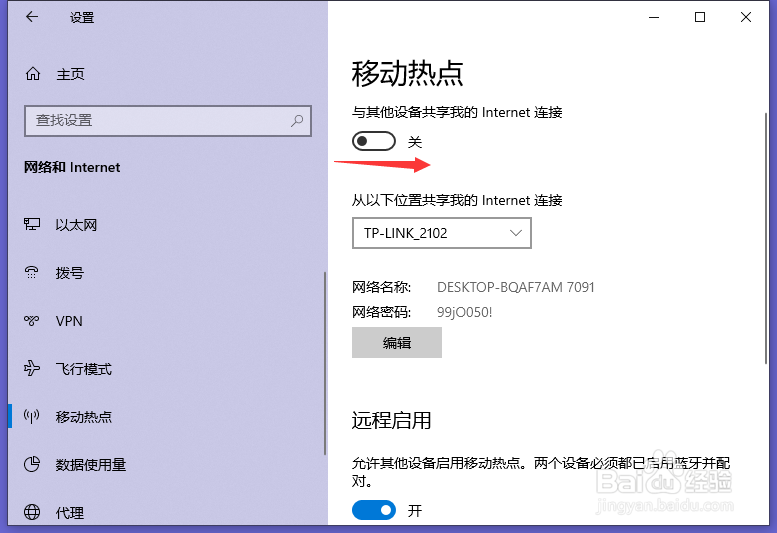
Task: Click network password 99jO050!
Action: (x=464, y=312)
